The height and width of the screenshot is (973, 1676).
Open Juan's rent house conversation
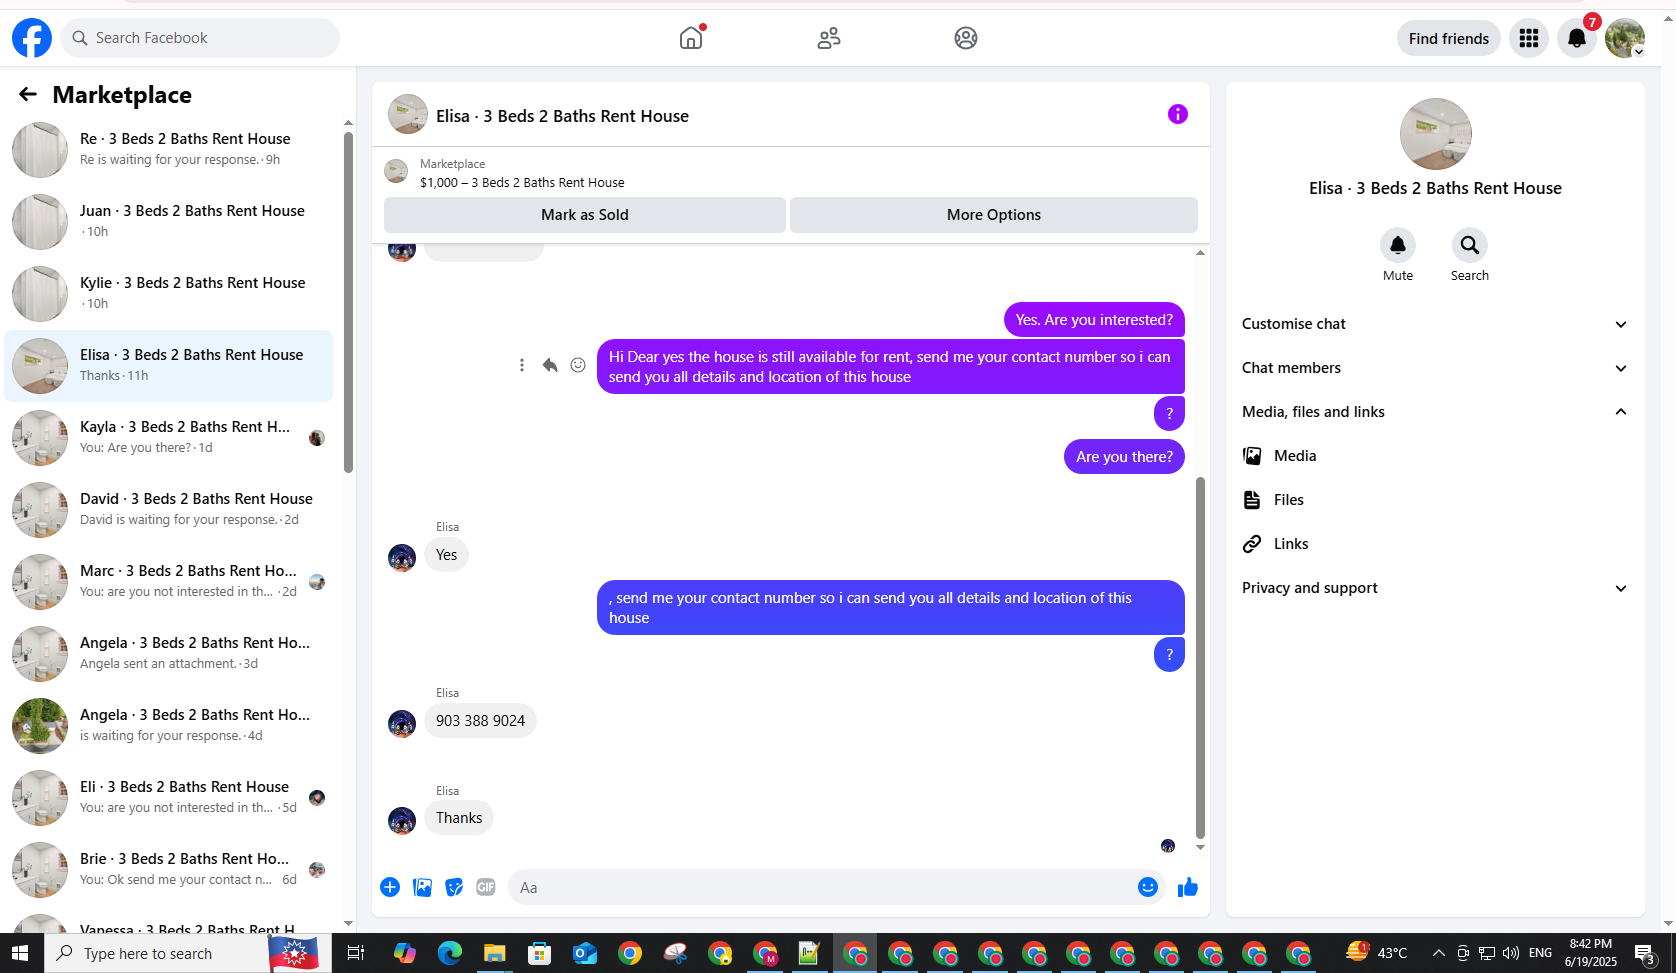[x=169, y=221]
